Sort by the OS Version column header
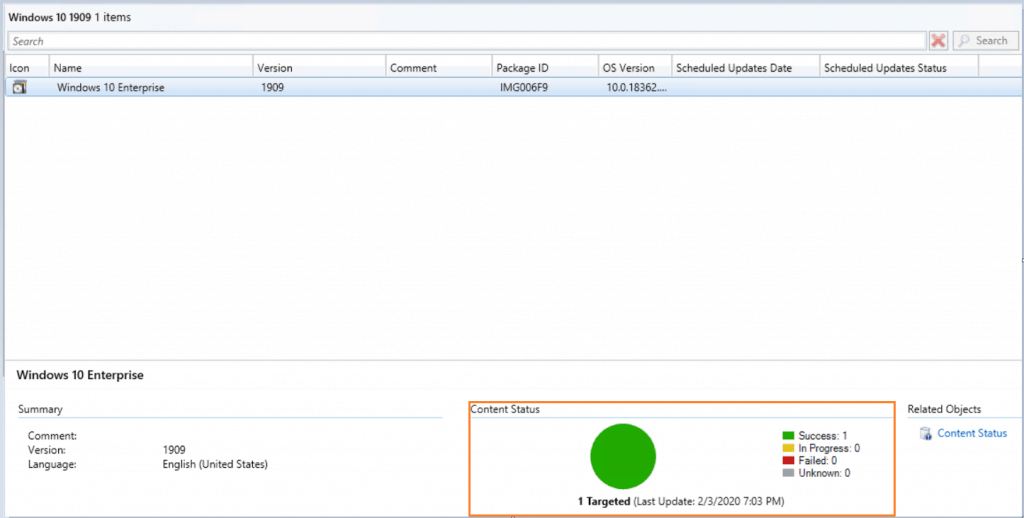The height and width of the screenshot is (518, 1024). click(x=635, y=68)
